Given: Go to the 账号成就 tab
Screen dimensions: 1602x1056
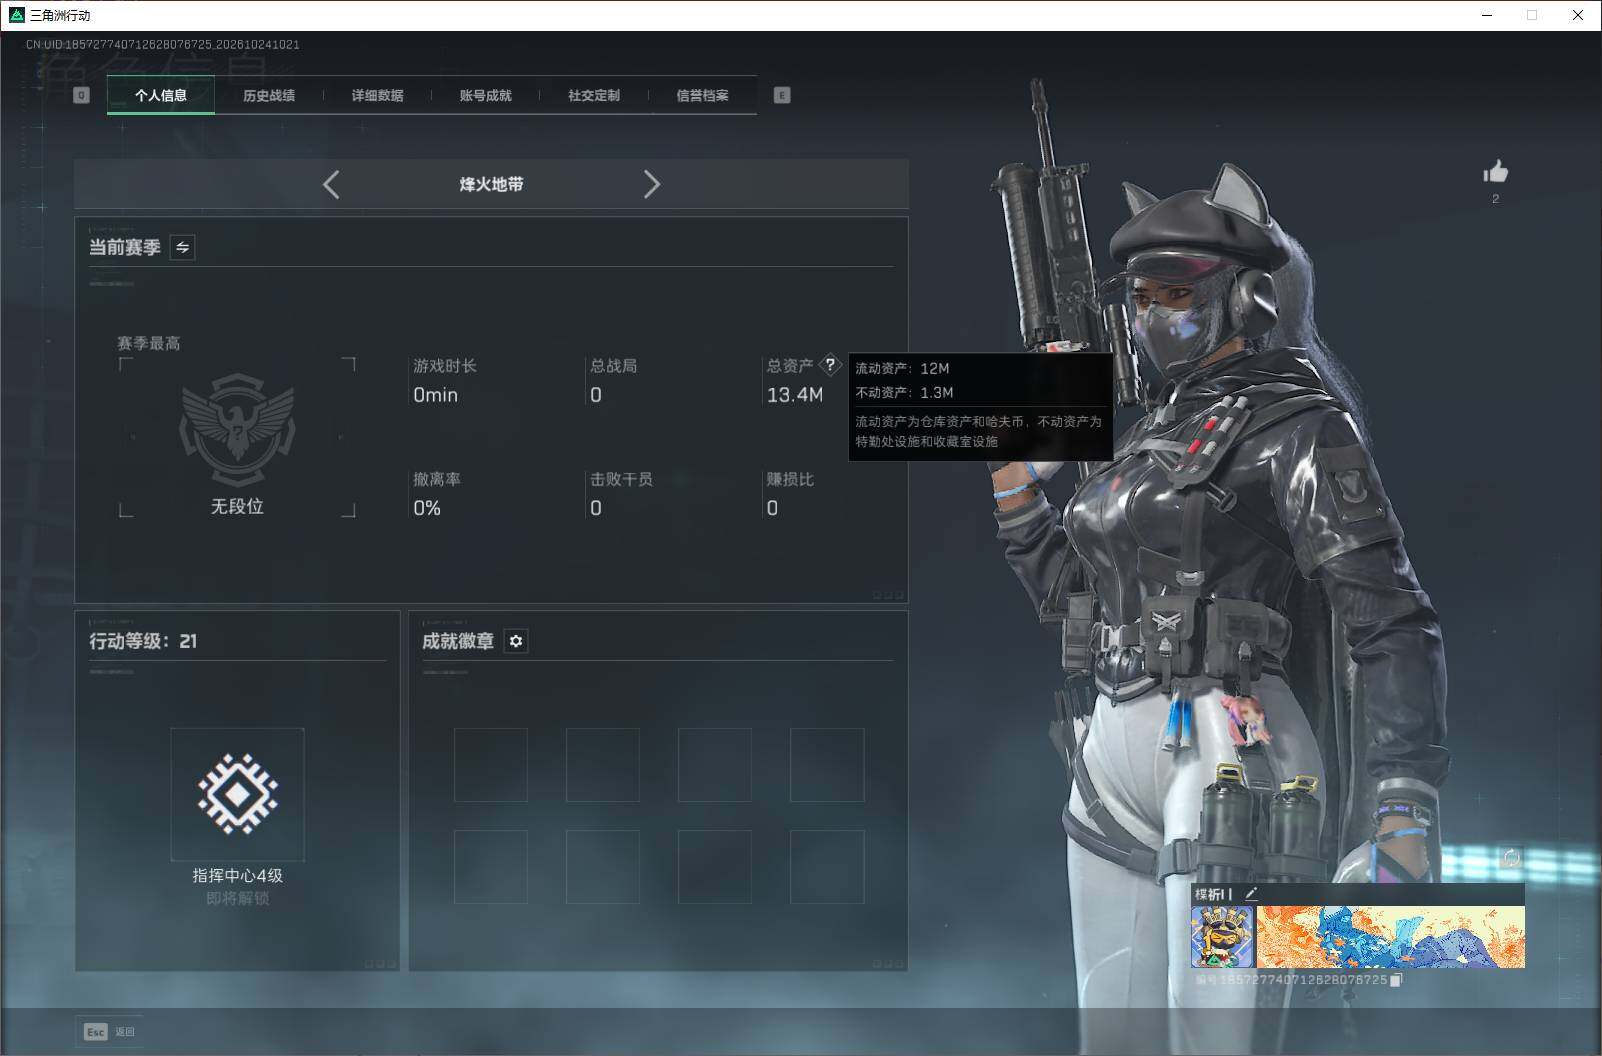Looking at the screenshot, I should (x=485, y=95).
